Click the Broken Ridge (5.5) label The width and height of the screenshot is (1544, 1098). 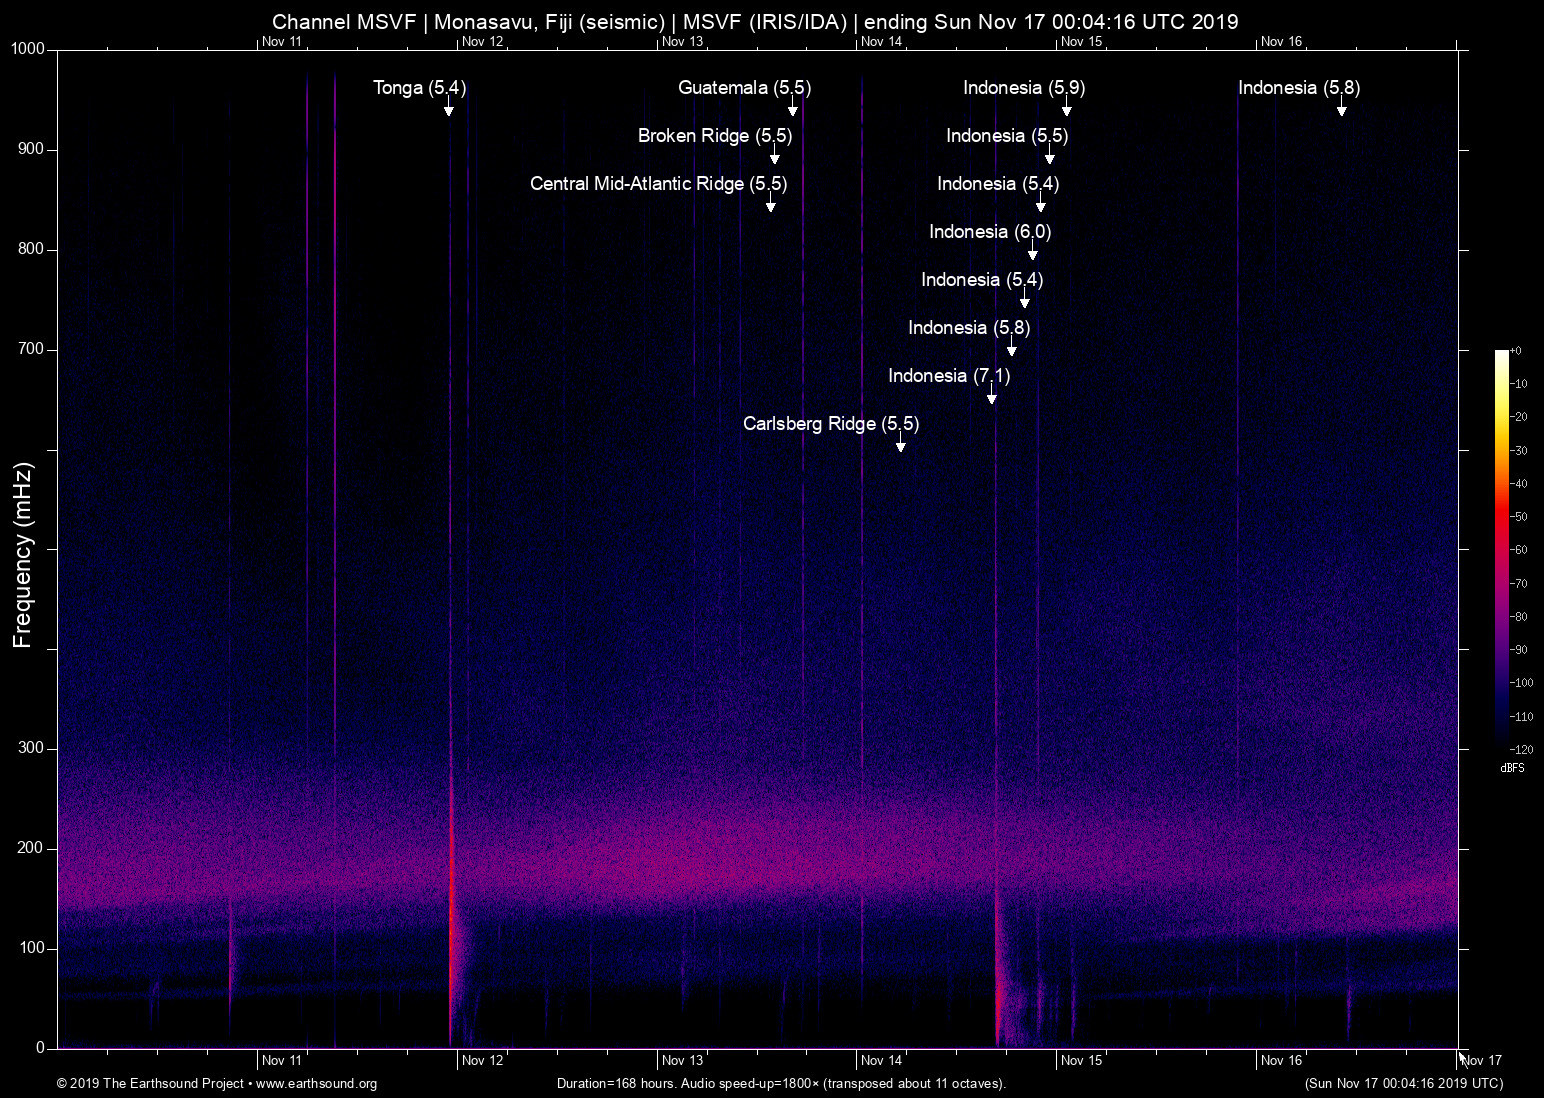tap(715, 136)
